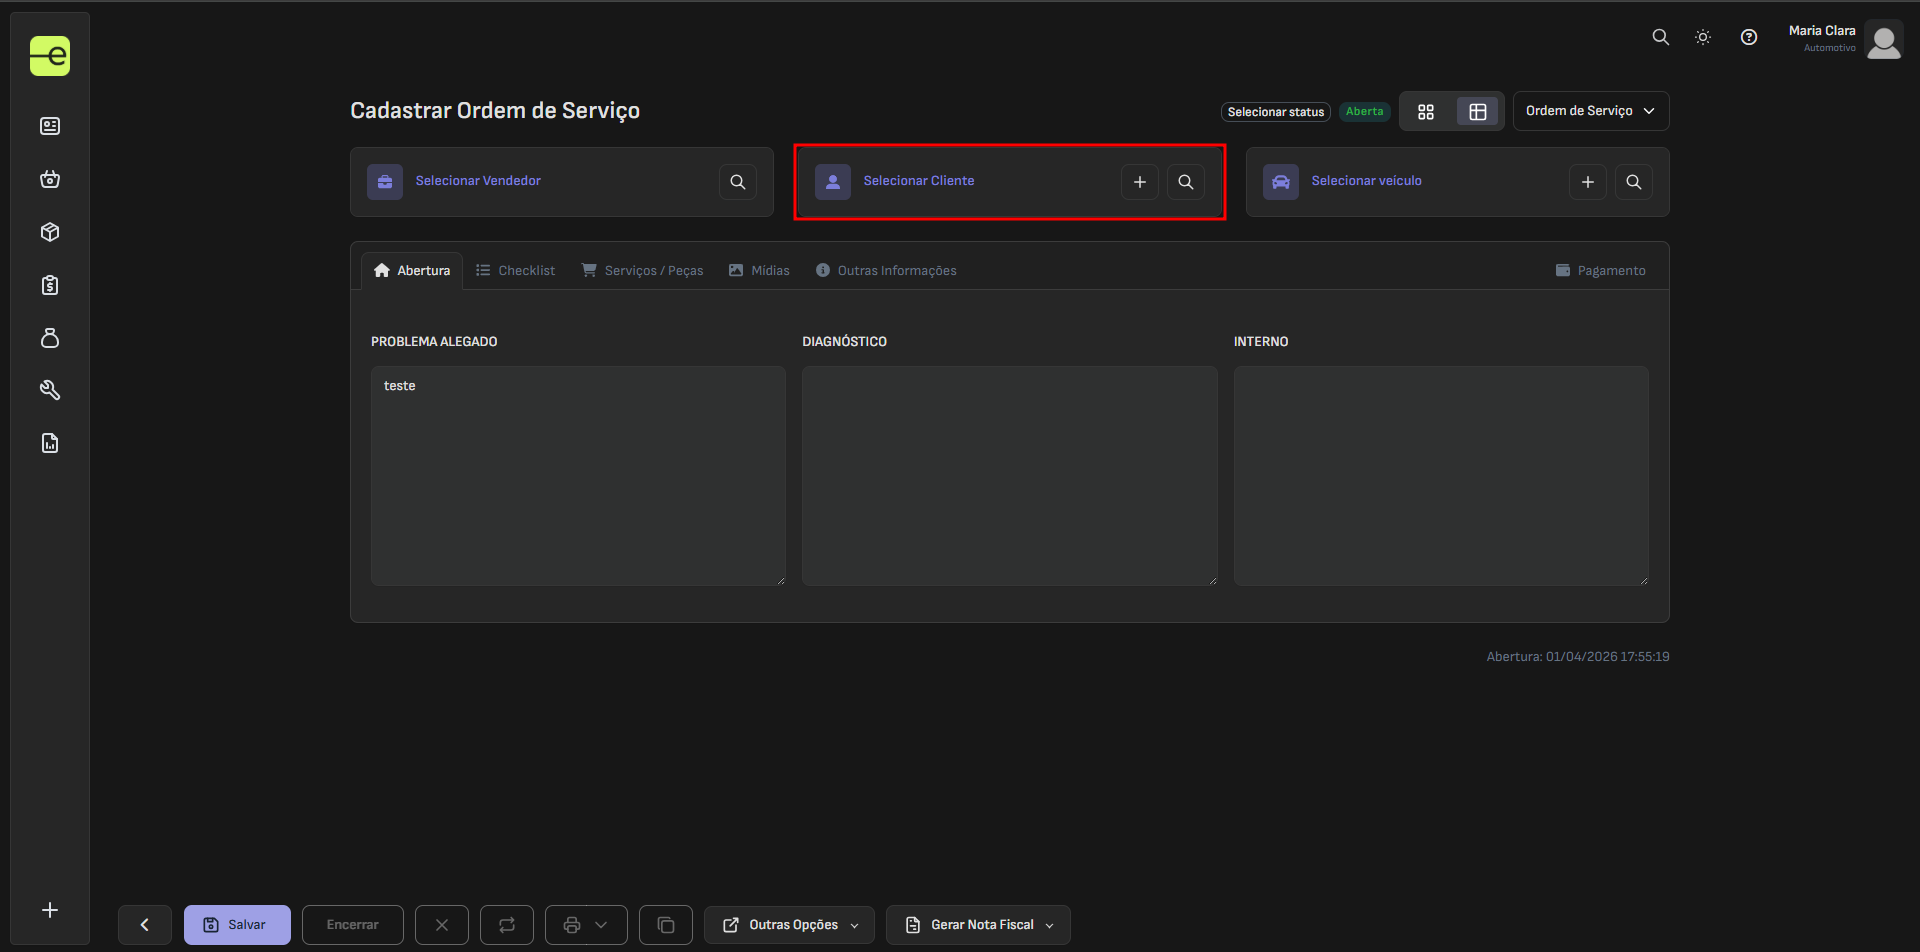Open the help question mark icon
Image resolution: width=1920 pixels, height=952 pixels.
(x=1748, y=37)
